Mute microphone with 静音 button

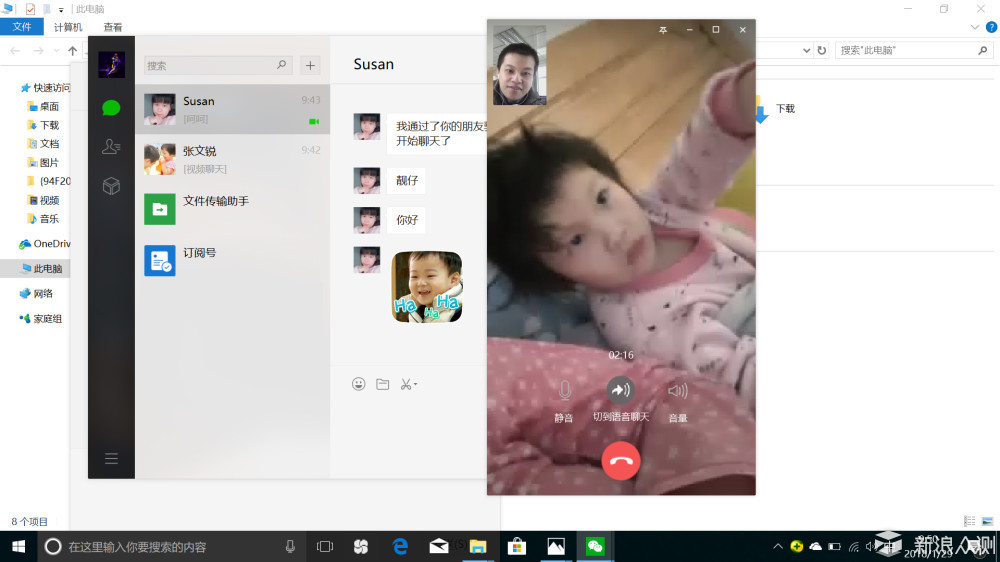click(564, 400)
